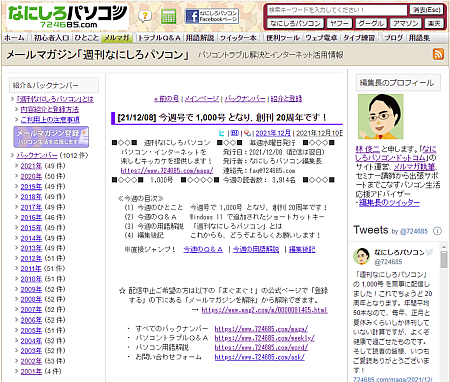Image resolution: width=450 pixels, height=382 pixels.
Task: Open 2012年 back number archive
Action: point(31,258)
